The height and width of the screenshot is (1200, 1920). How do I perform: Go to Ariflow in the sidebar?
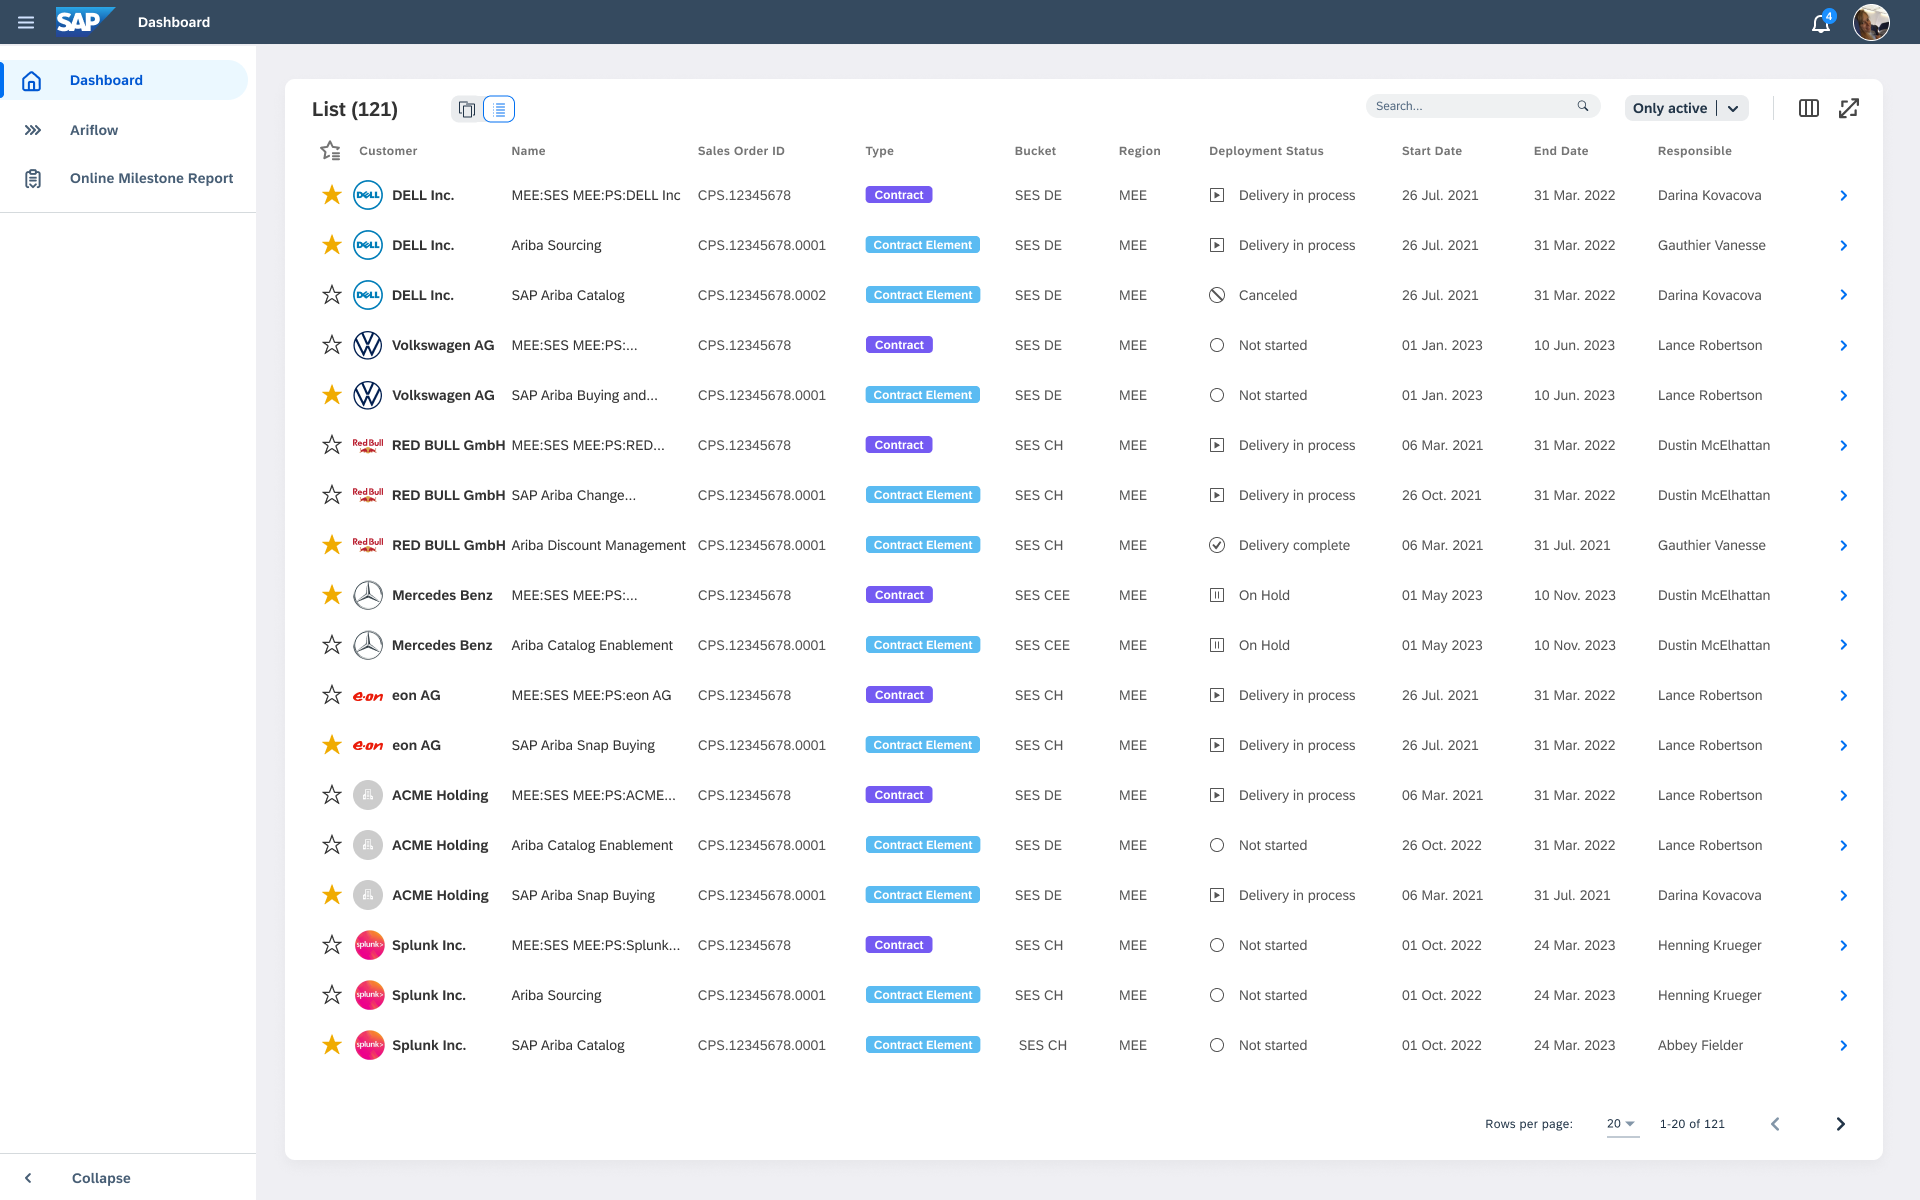click(94, 130)
